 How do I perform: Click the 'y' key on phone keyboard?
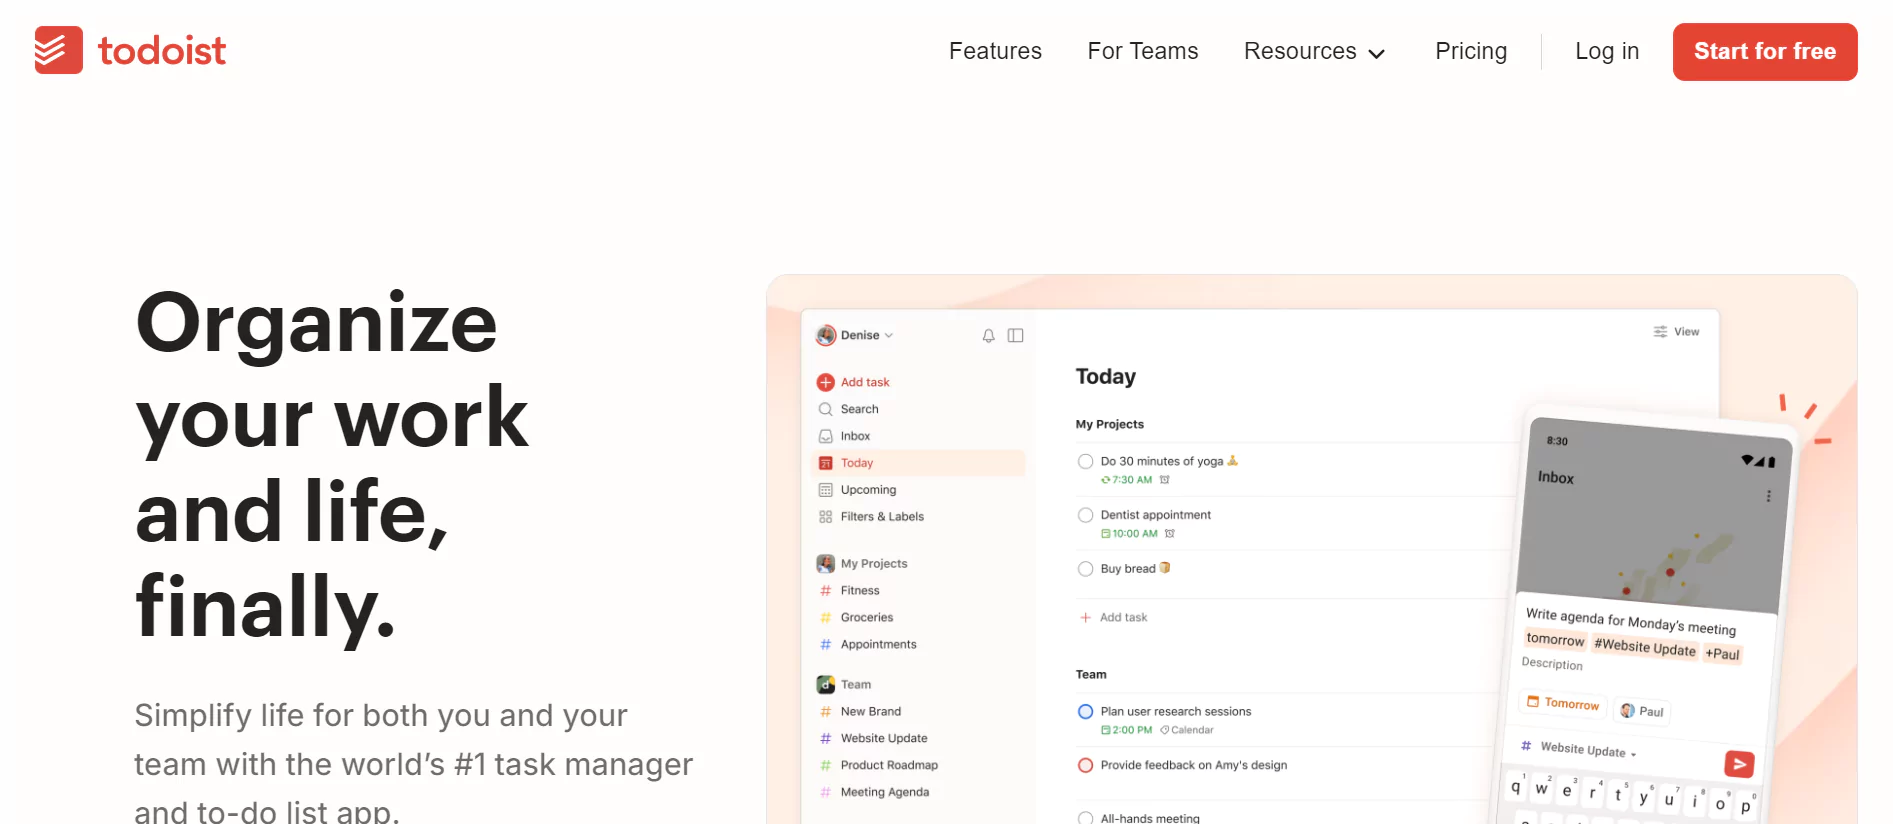(1643, 797)
